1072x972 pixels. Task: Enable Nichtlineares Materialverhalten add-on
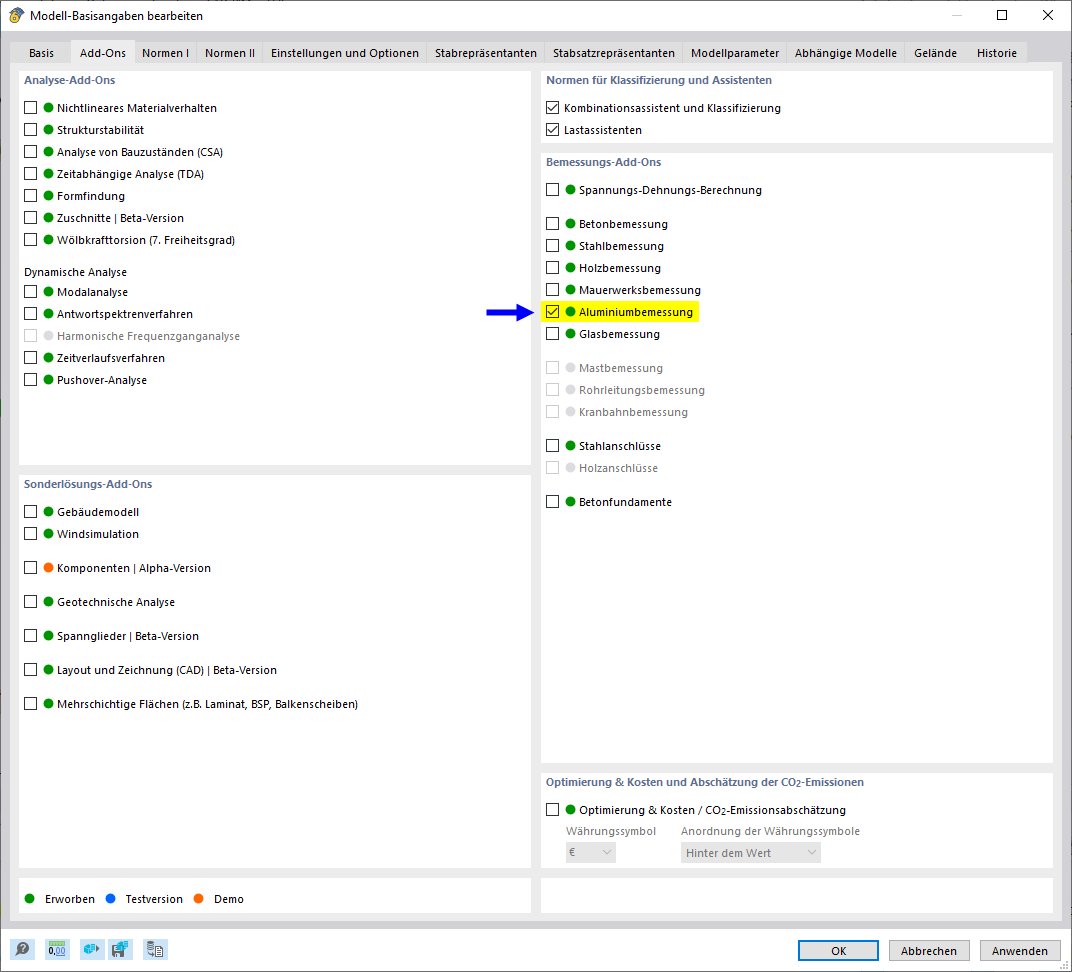pyautogui.click(x=30, y=107)
